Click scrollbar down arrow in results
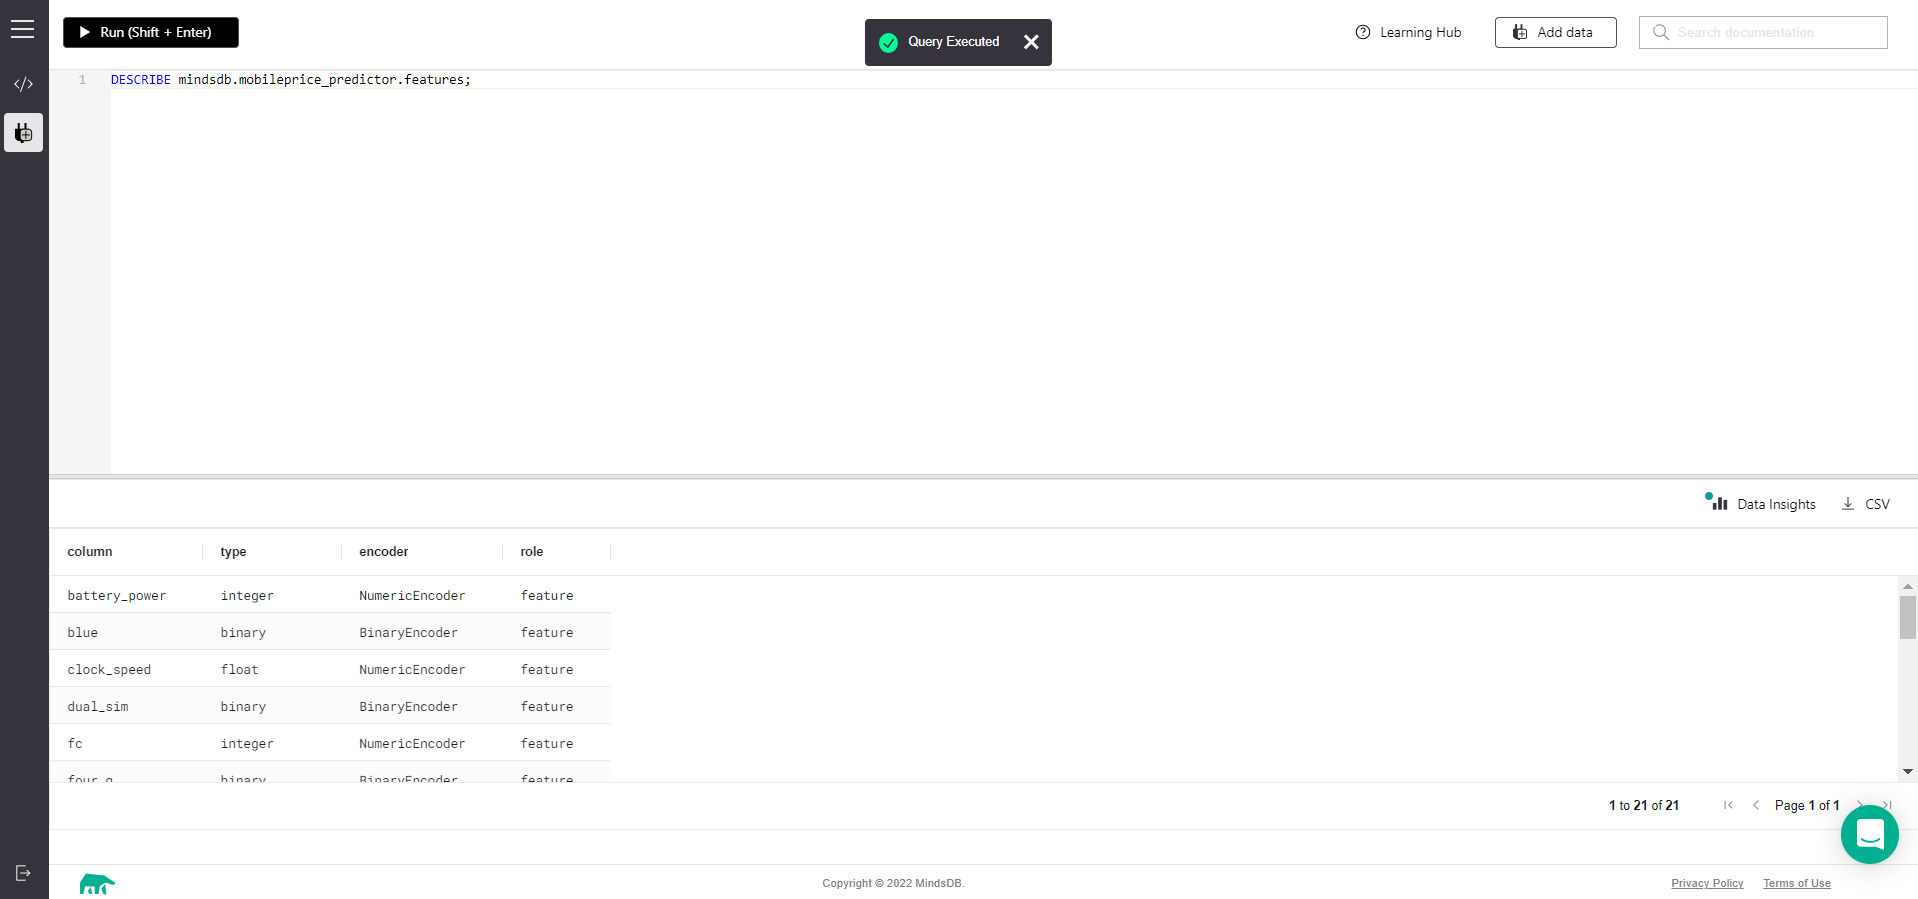Viewport: 1918px width, 899px height. coord(1908,771)
